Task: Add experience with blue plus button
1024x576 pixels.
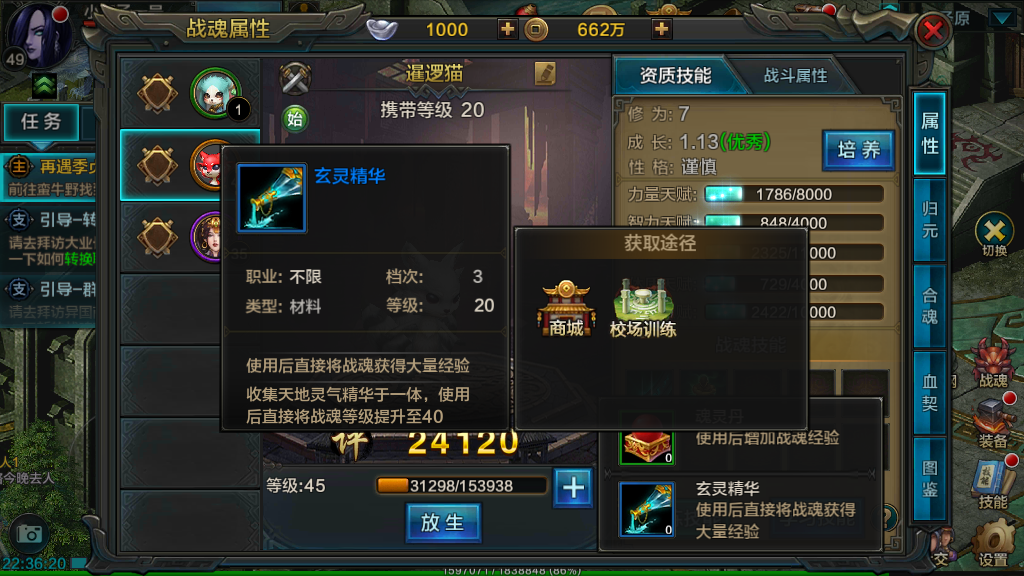Action: point(573,487)
